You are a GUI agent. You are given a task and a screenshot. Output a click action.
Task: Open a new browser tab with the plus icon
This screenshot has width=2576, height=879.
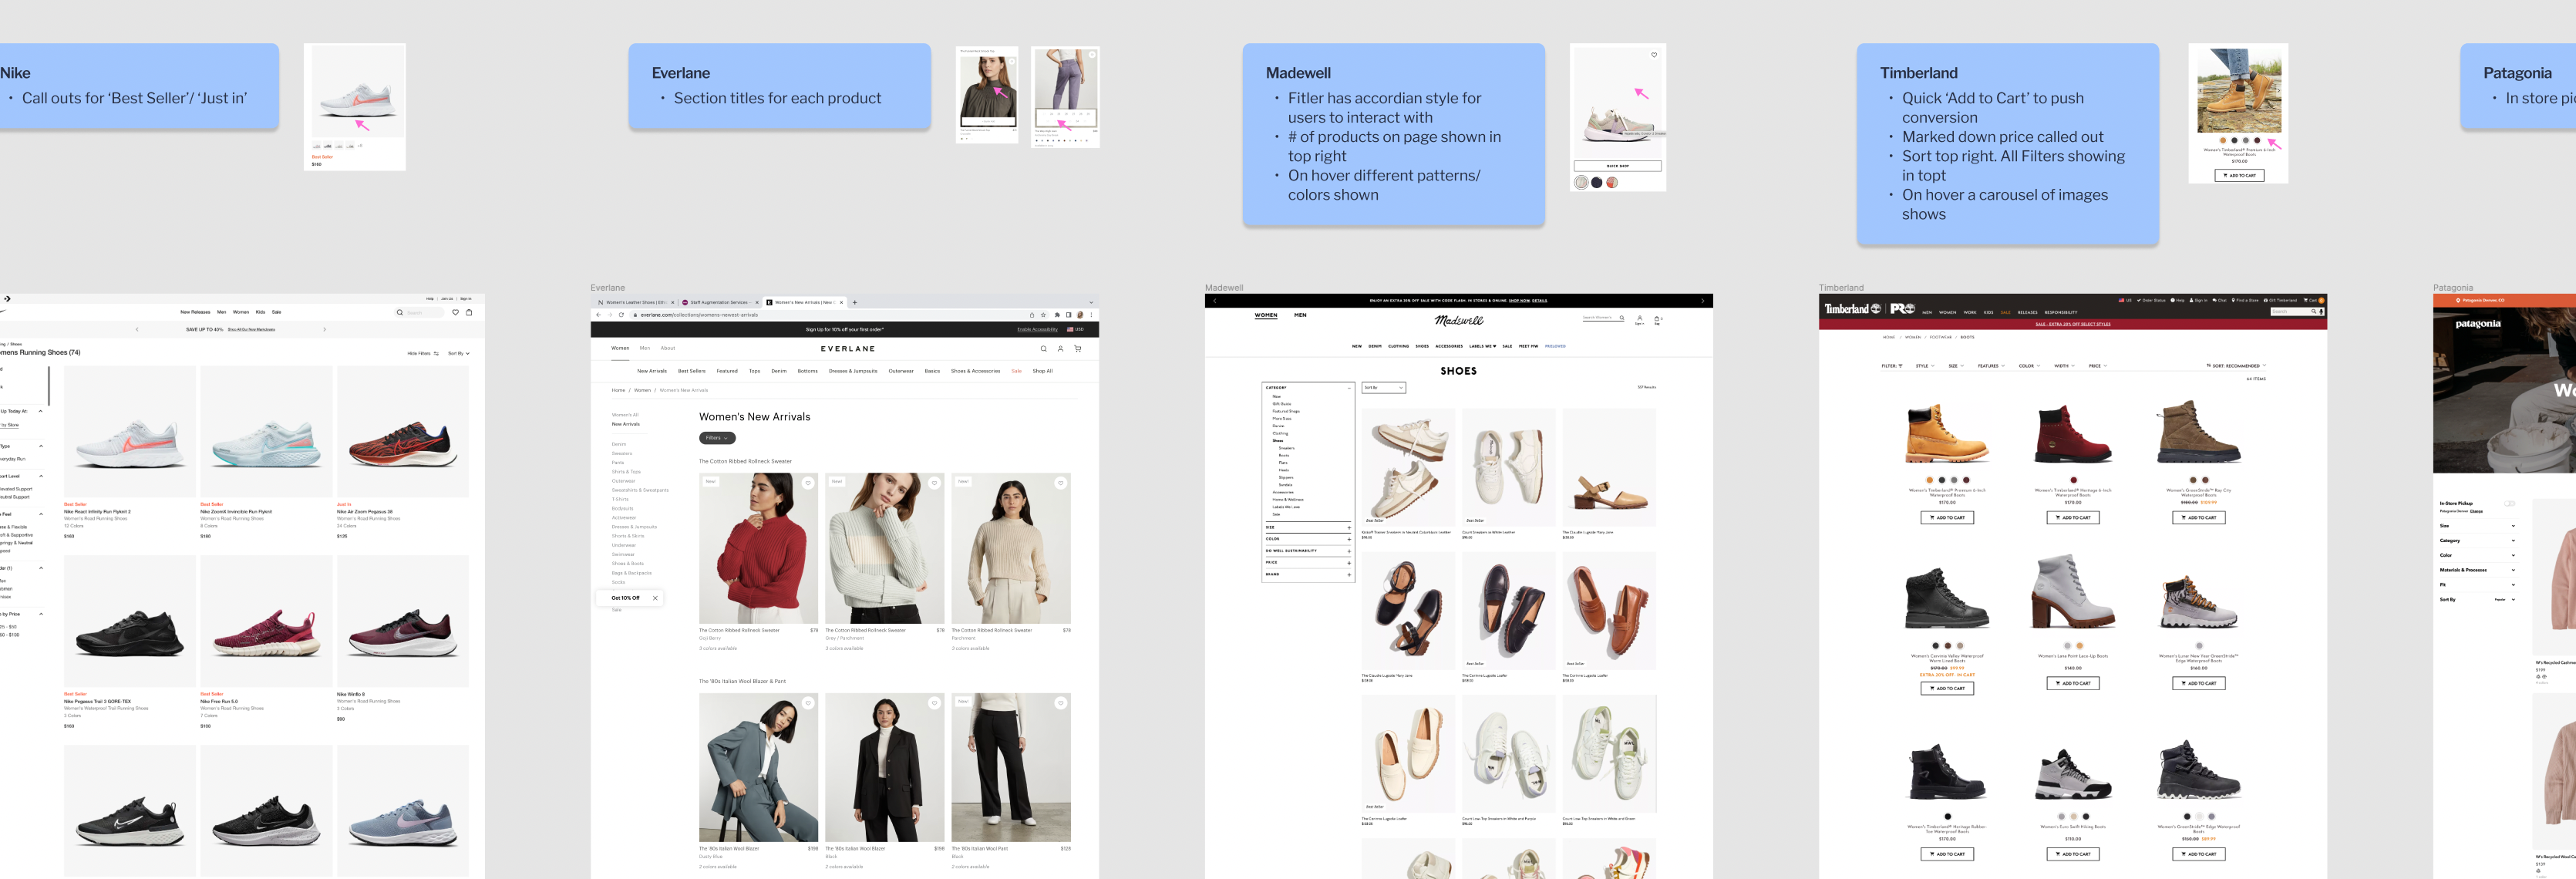pos(854,302)
